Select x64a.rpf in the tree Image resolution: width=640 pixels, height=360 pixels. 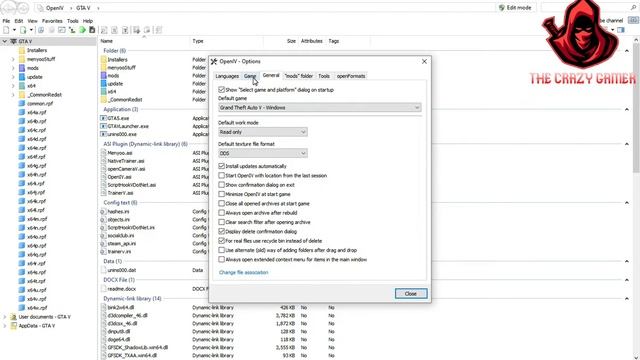pyautogui.click(x=36, y=112)
